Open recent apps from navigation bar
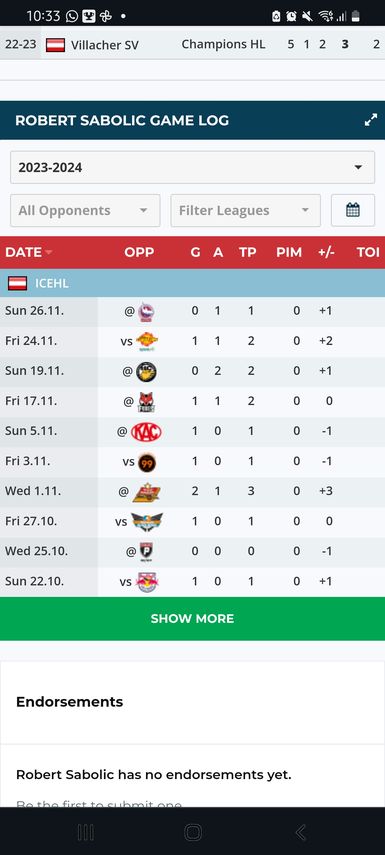 86,832
